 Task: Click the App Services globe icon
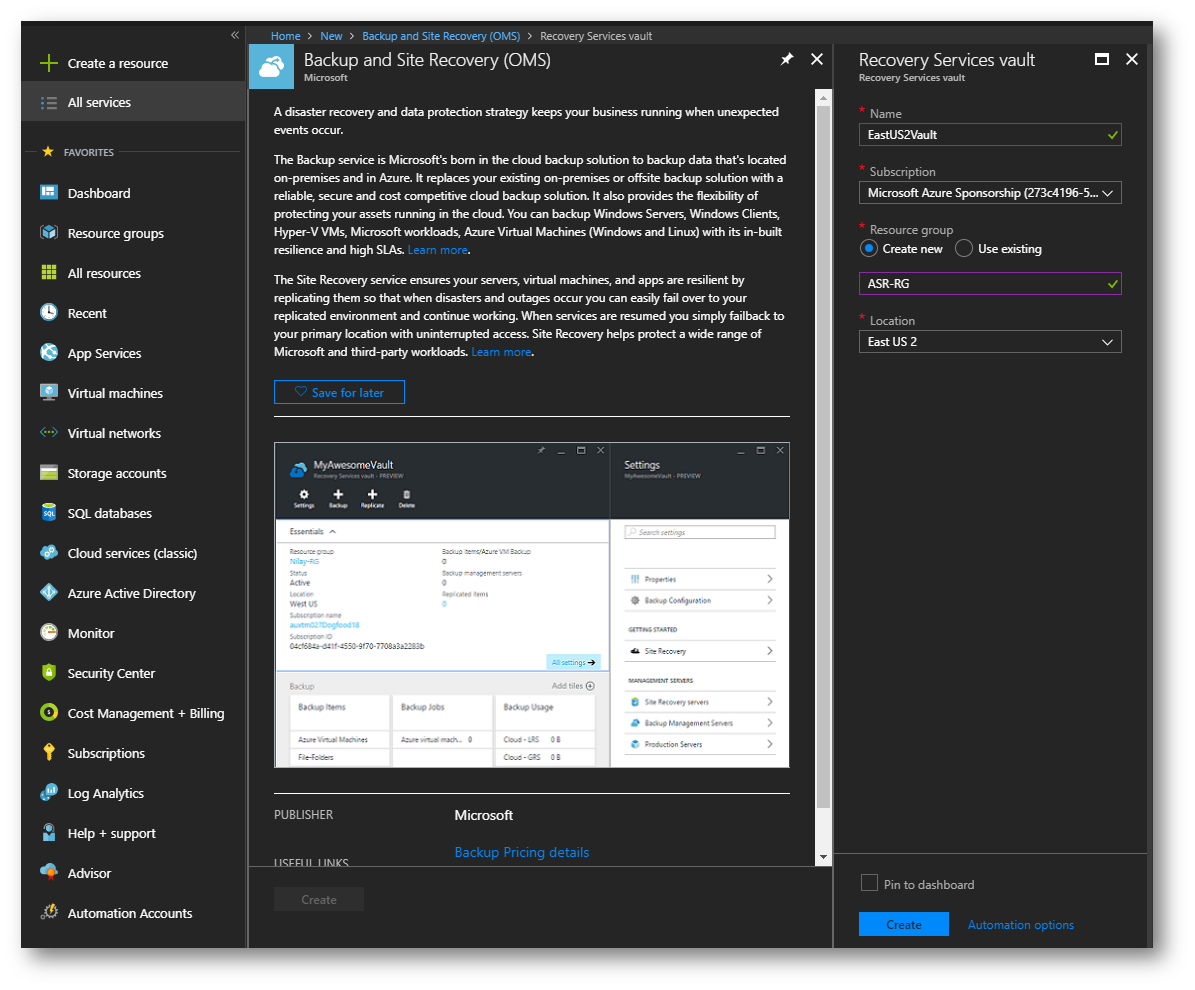pyautogui.click(x=49, y=352)
